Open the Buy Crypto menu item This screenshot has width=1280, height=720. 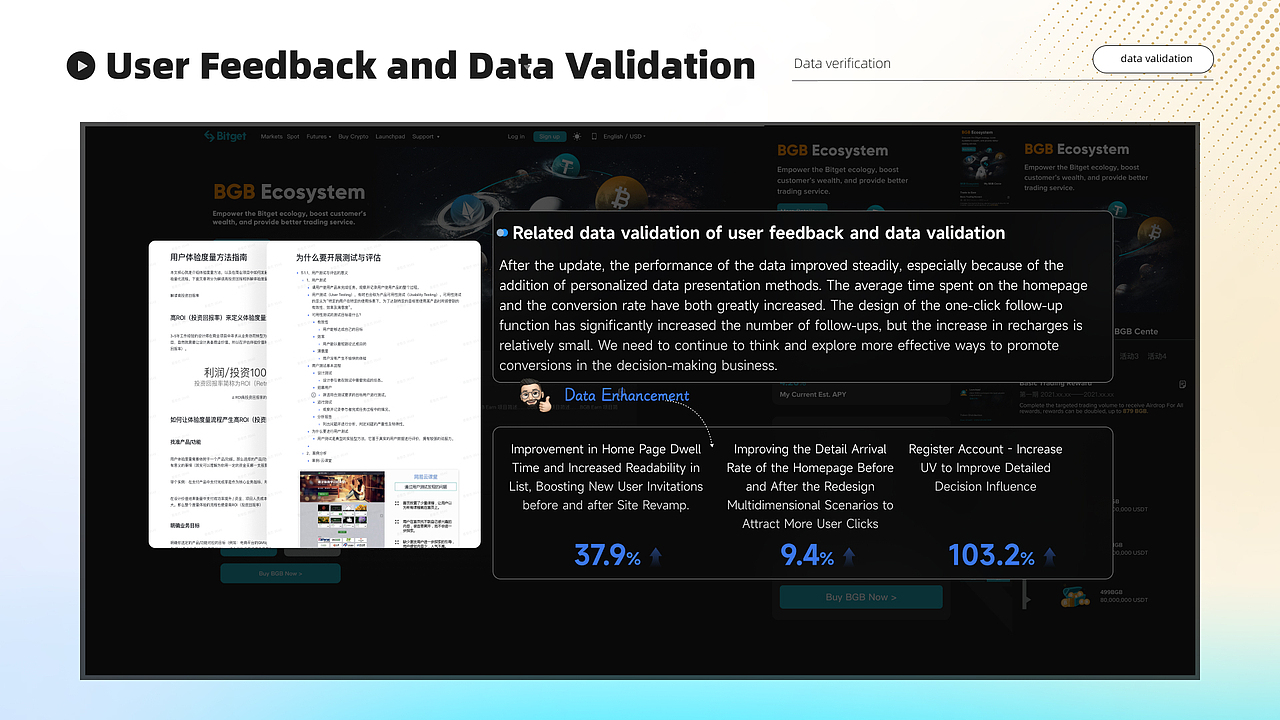click(x=353, y=136)
